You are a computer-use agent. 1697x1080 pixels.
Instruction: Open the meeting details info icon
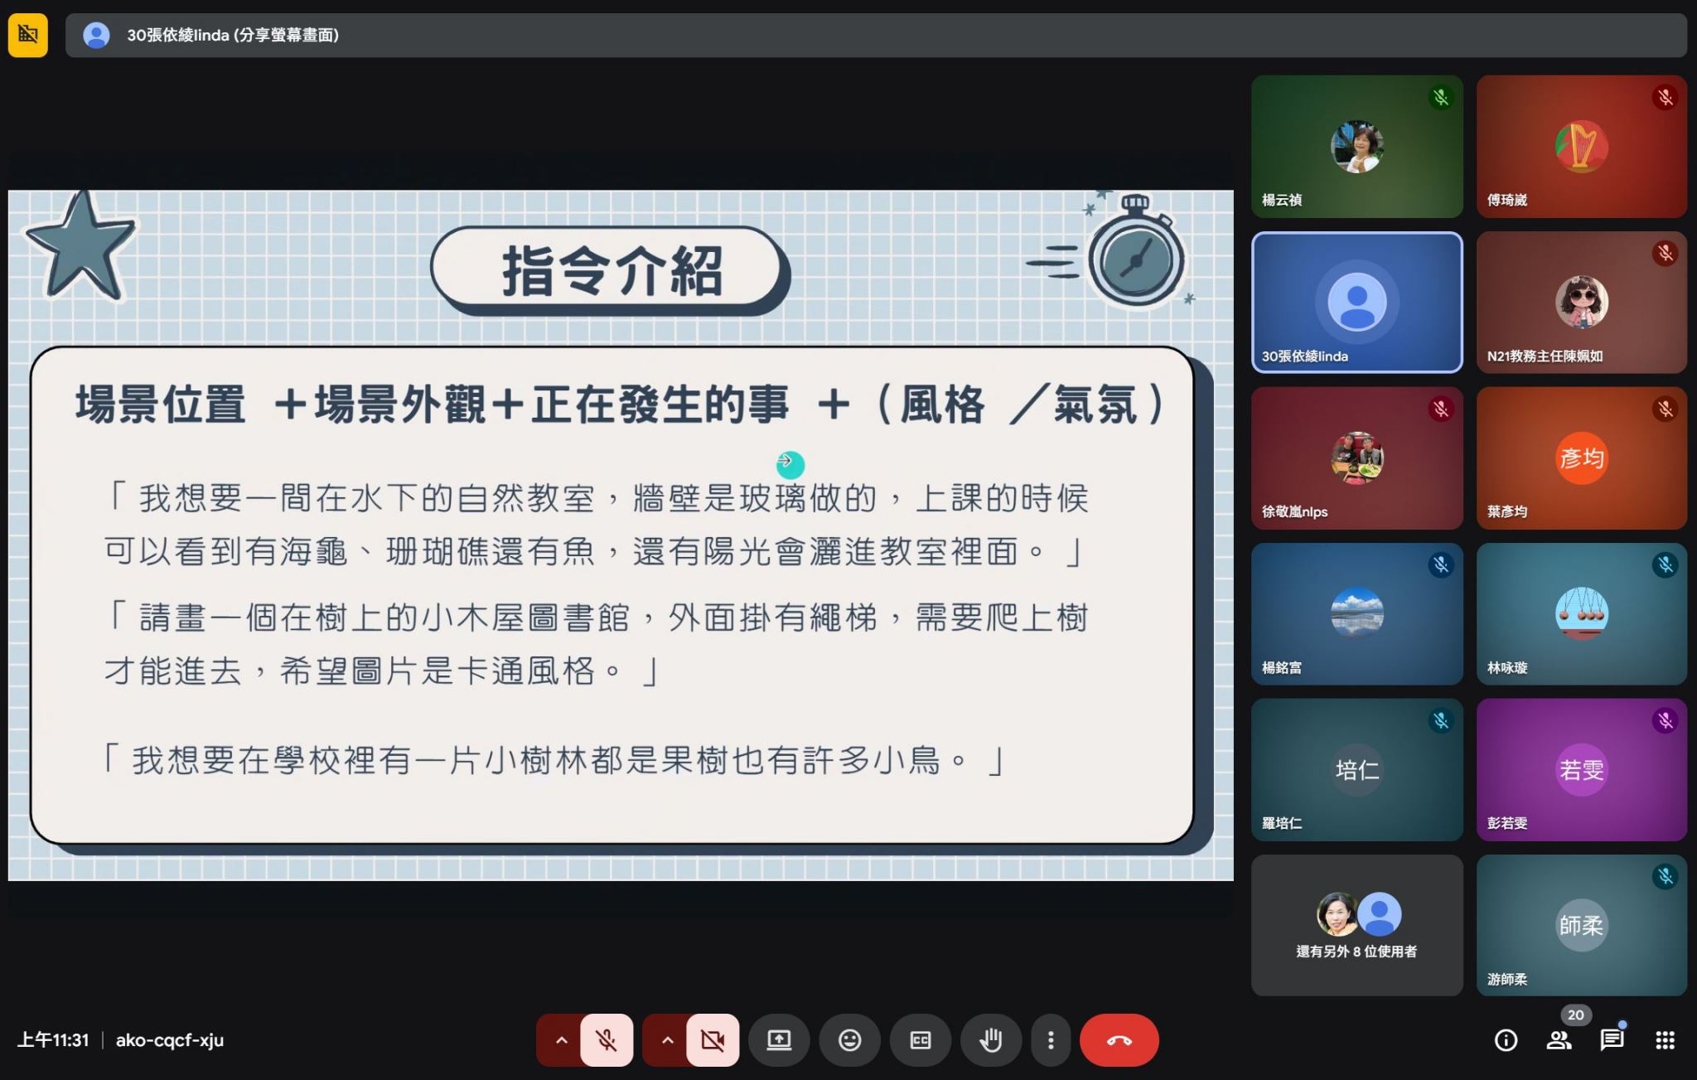pos(1506,1040)
